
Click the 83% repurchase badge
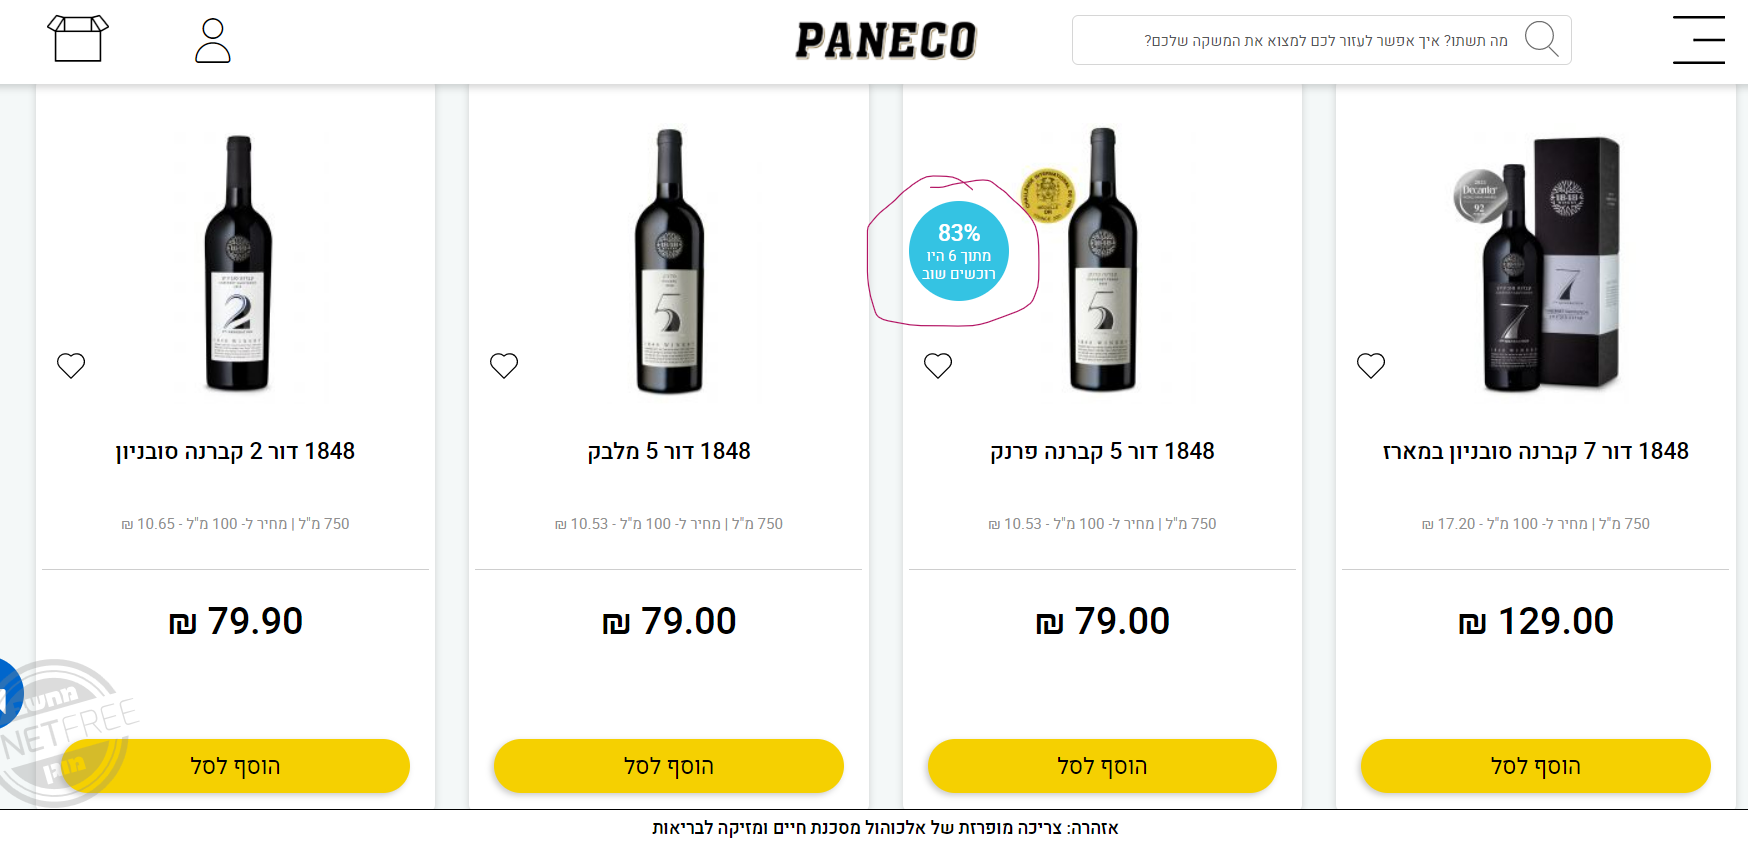tap(958, 252)
